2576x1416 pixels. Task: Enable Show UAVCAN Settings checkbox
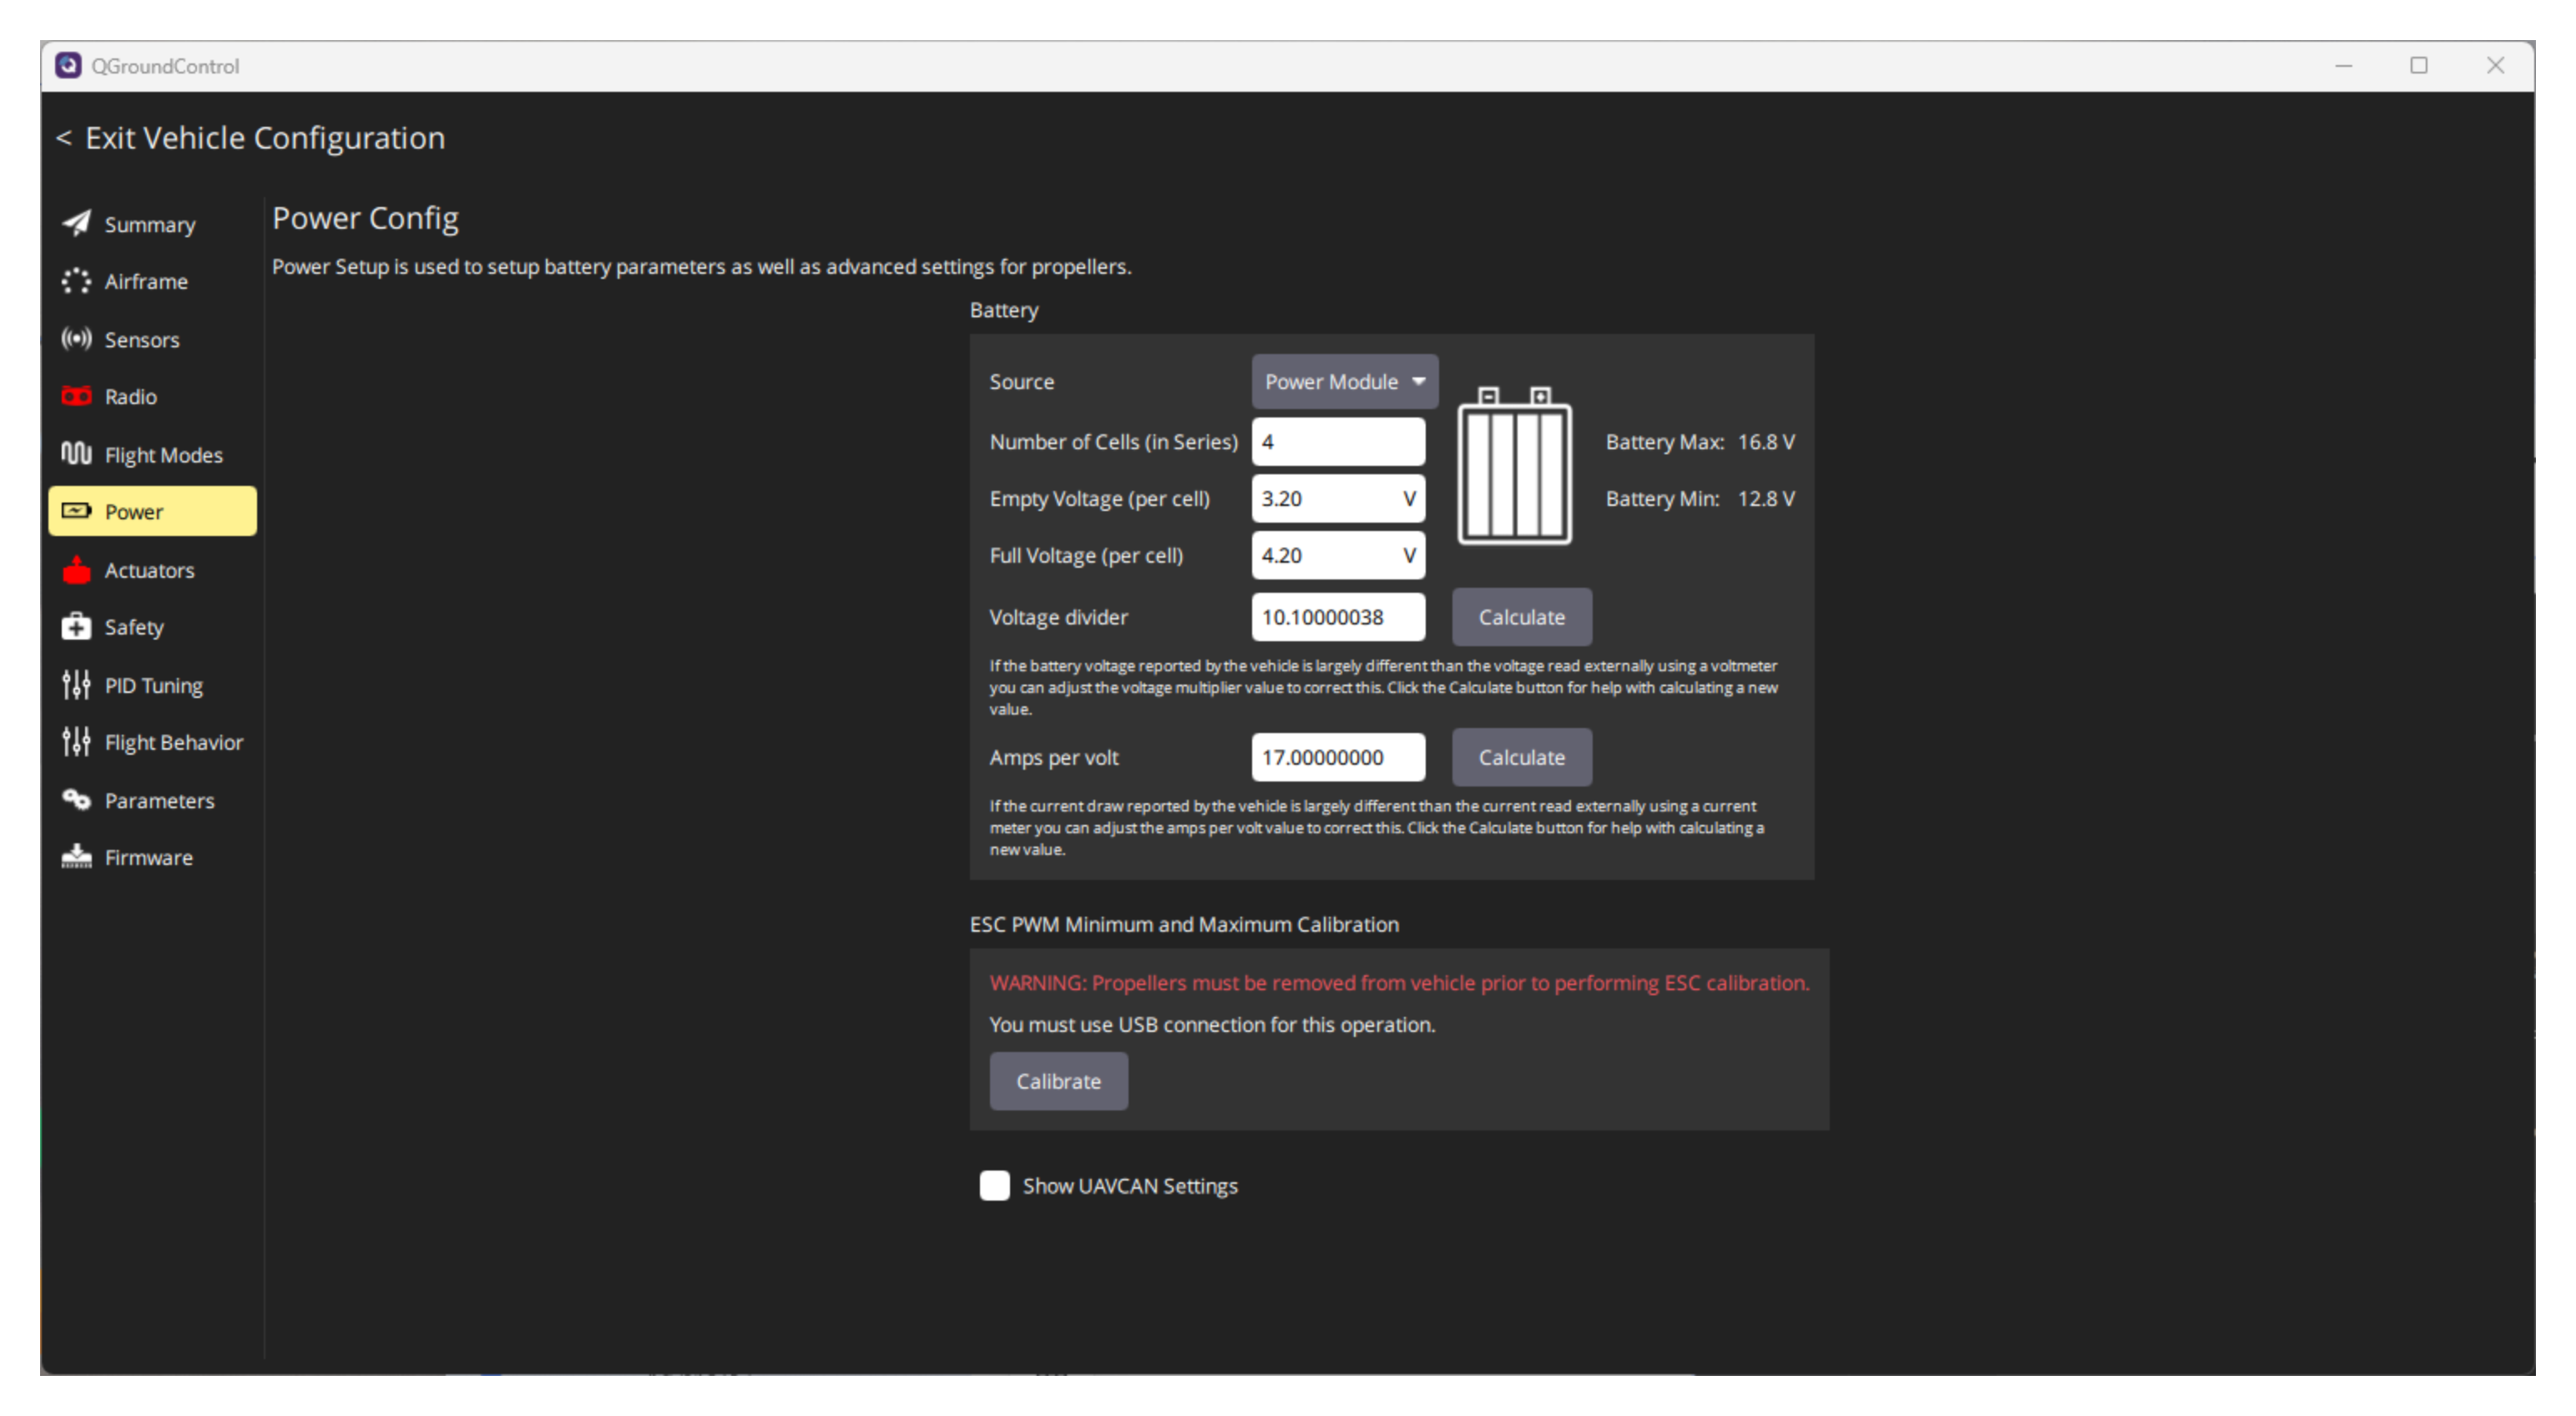tap(994, 1185)
